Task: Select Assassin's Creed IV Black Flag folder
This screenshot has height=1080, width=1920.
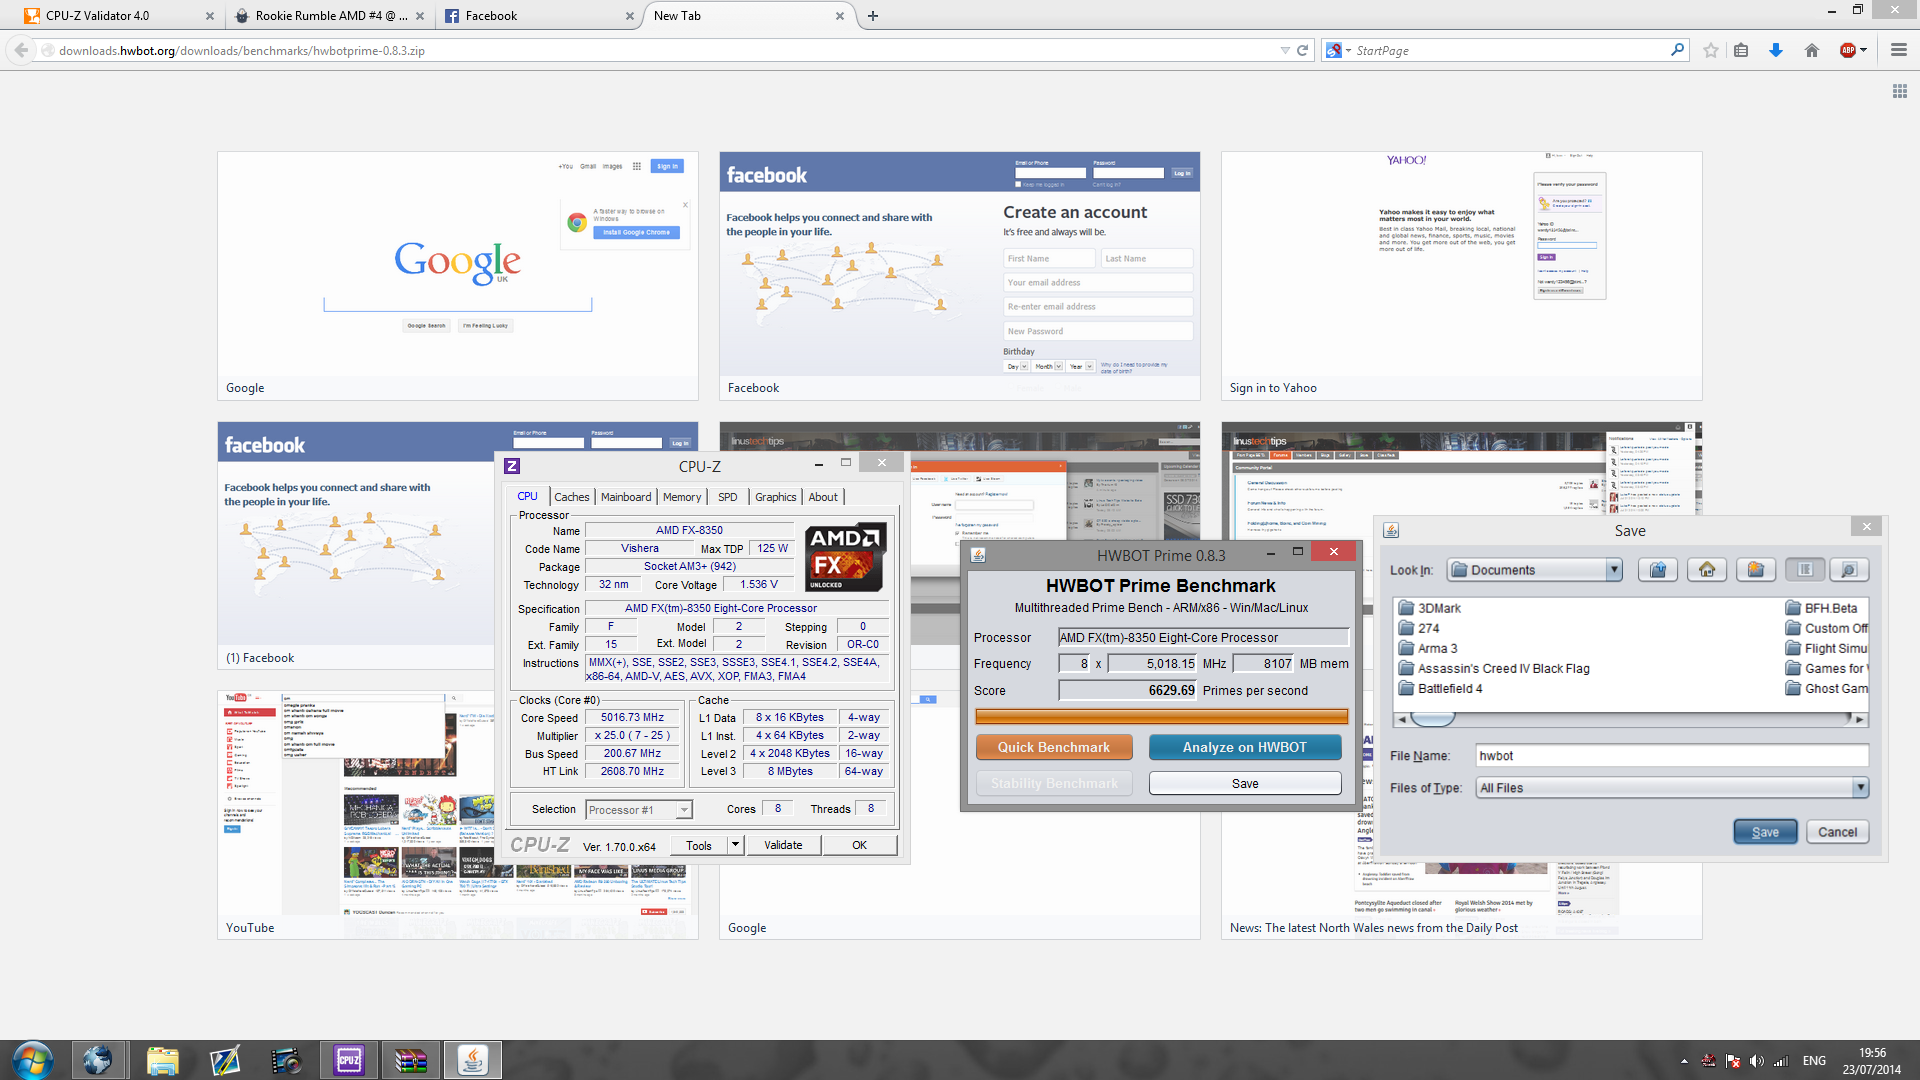Action: [x=1494, y=668]
